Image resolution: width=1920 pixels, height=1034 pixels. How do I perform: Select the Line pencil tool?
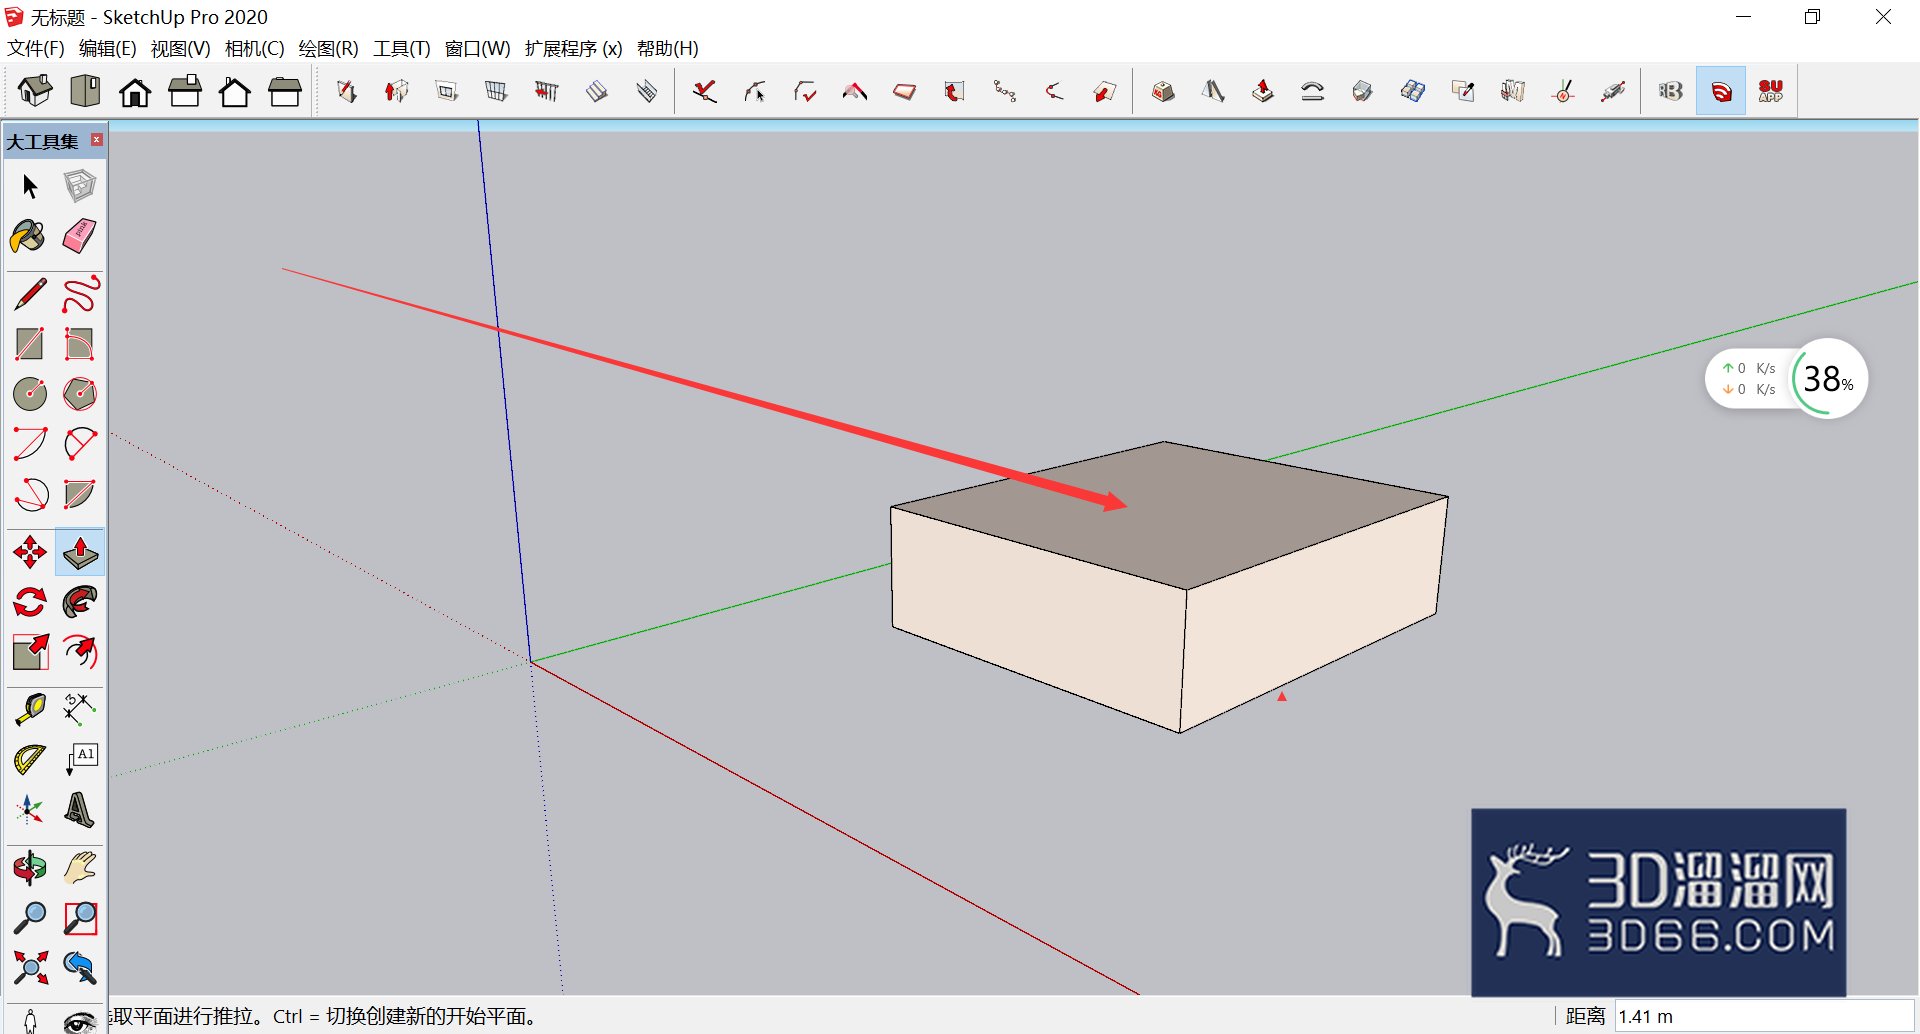pyautogui.click(x=30, y=294)
